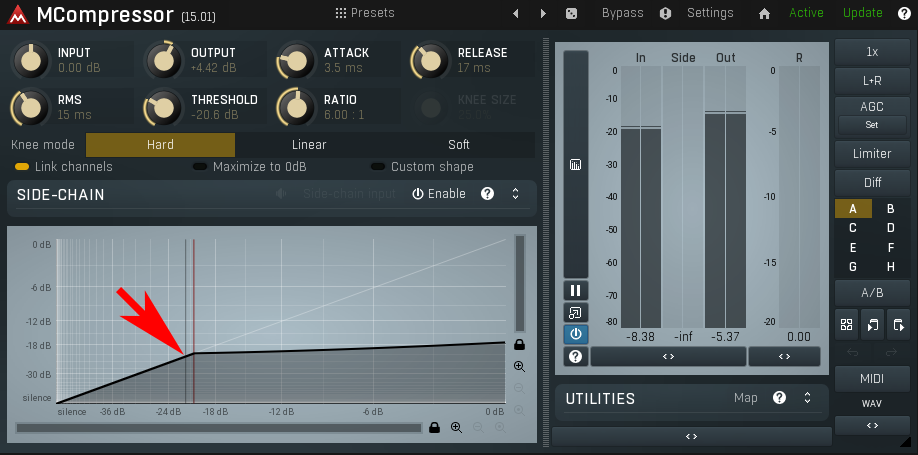Open the Presets grid icon
This screenshot has width=918, height=455.
[341, 13]
